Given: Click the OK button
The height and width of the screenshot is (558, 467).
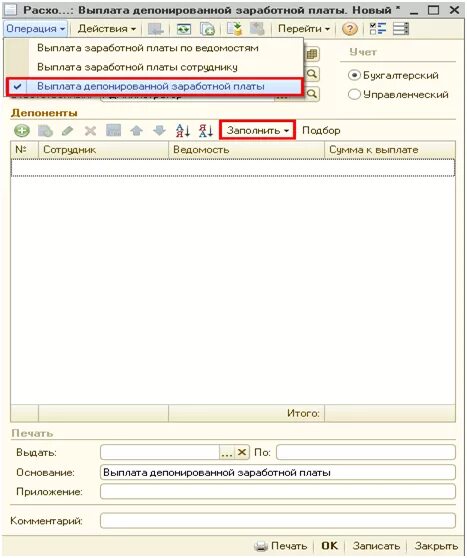Looking at the screenshot, I should tap(330, 546).
